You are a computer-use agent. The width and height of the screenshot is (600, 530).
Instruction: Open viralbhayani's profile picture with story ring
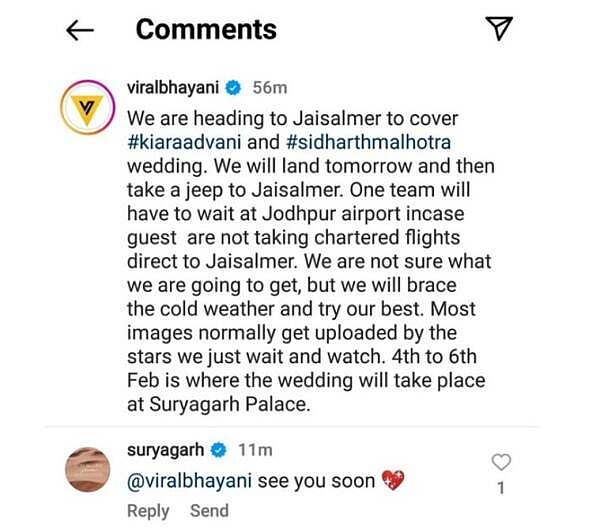click(88, 107)
